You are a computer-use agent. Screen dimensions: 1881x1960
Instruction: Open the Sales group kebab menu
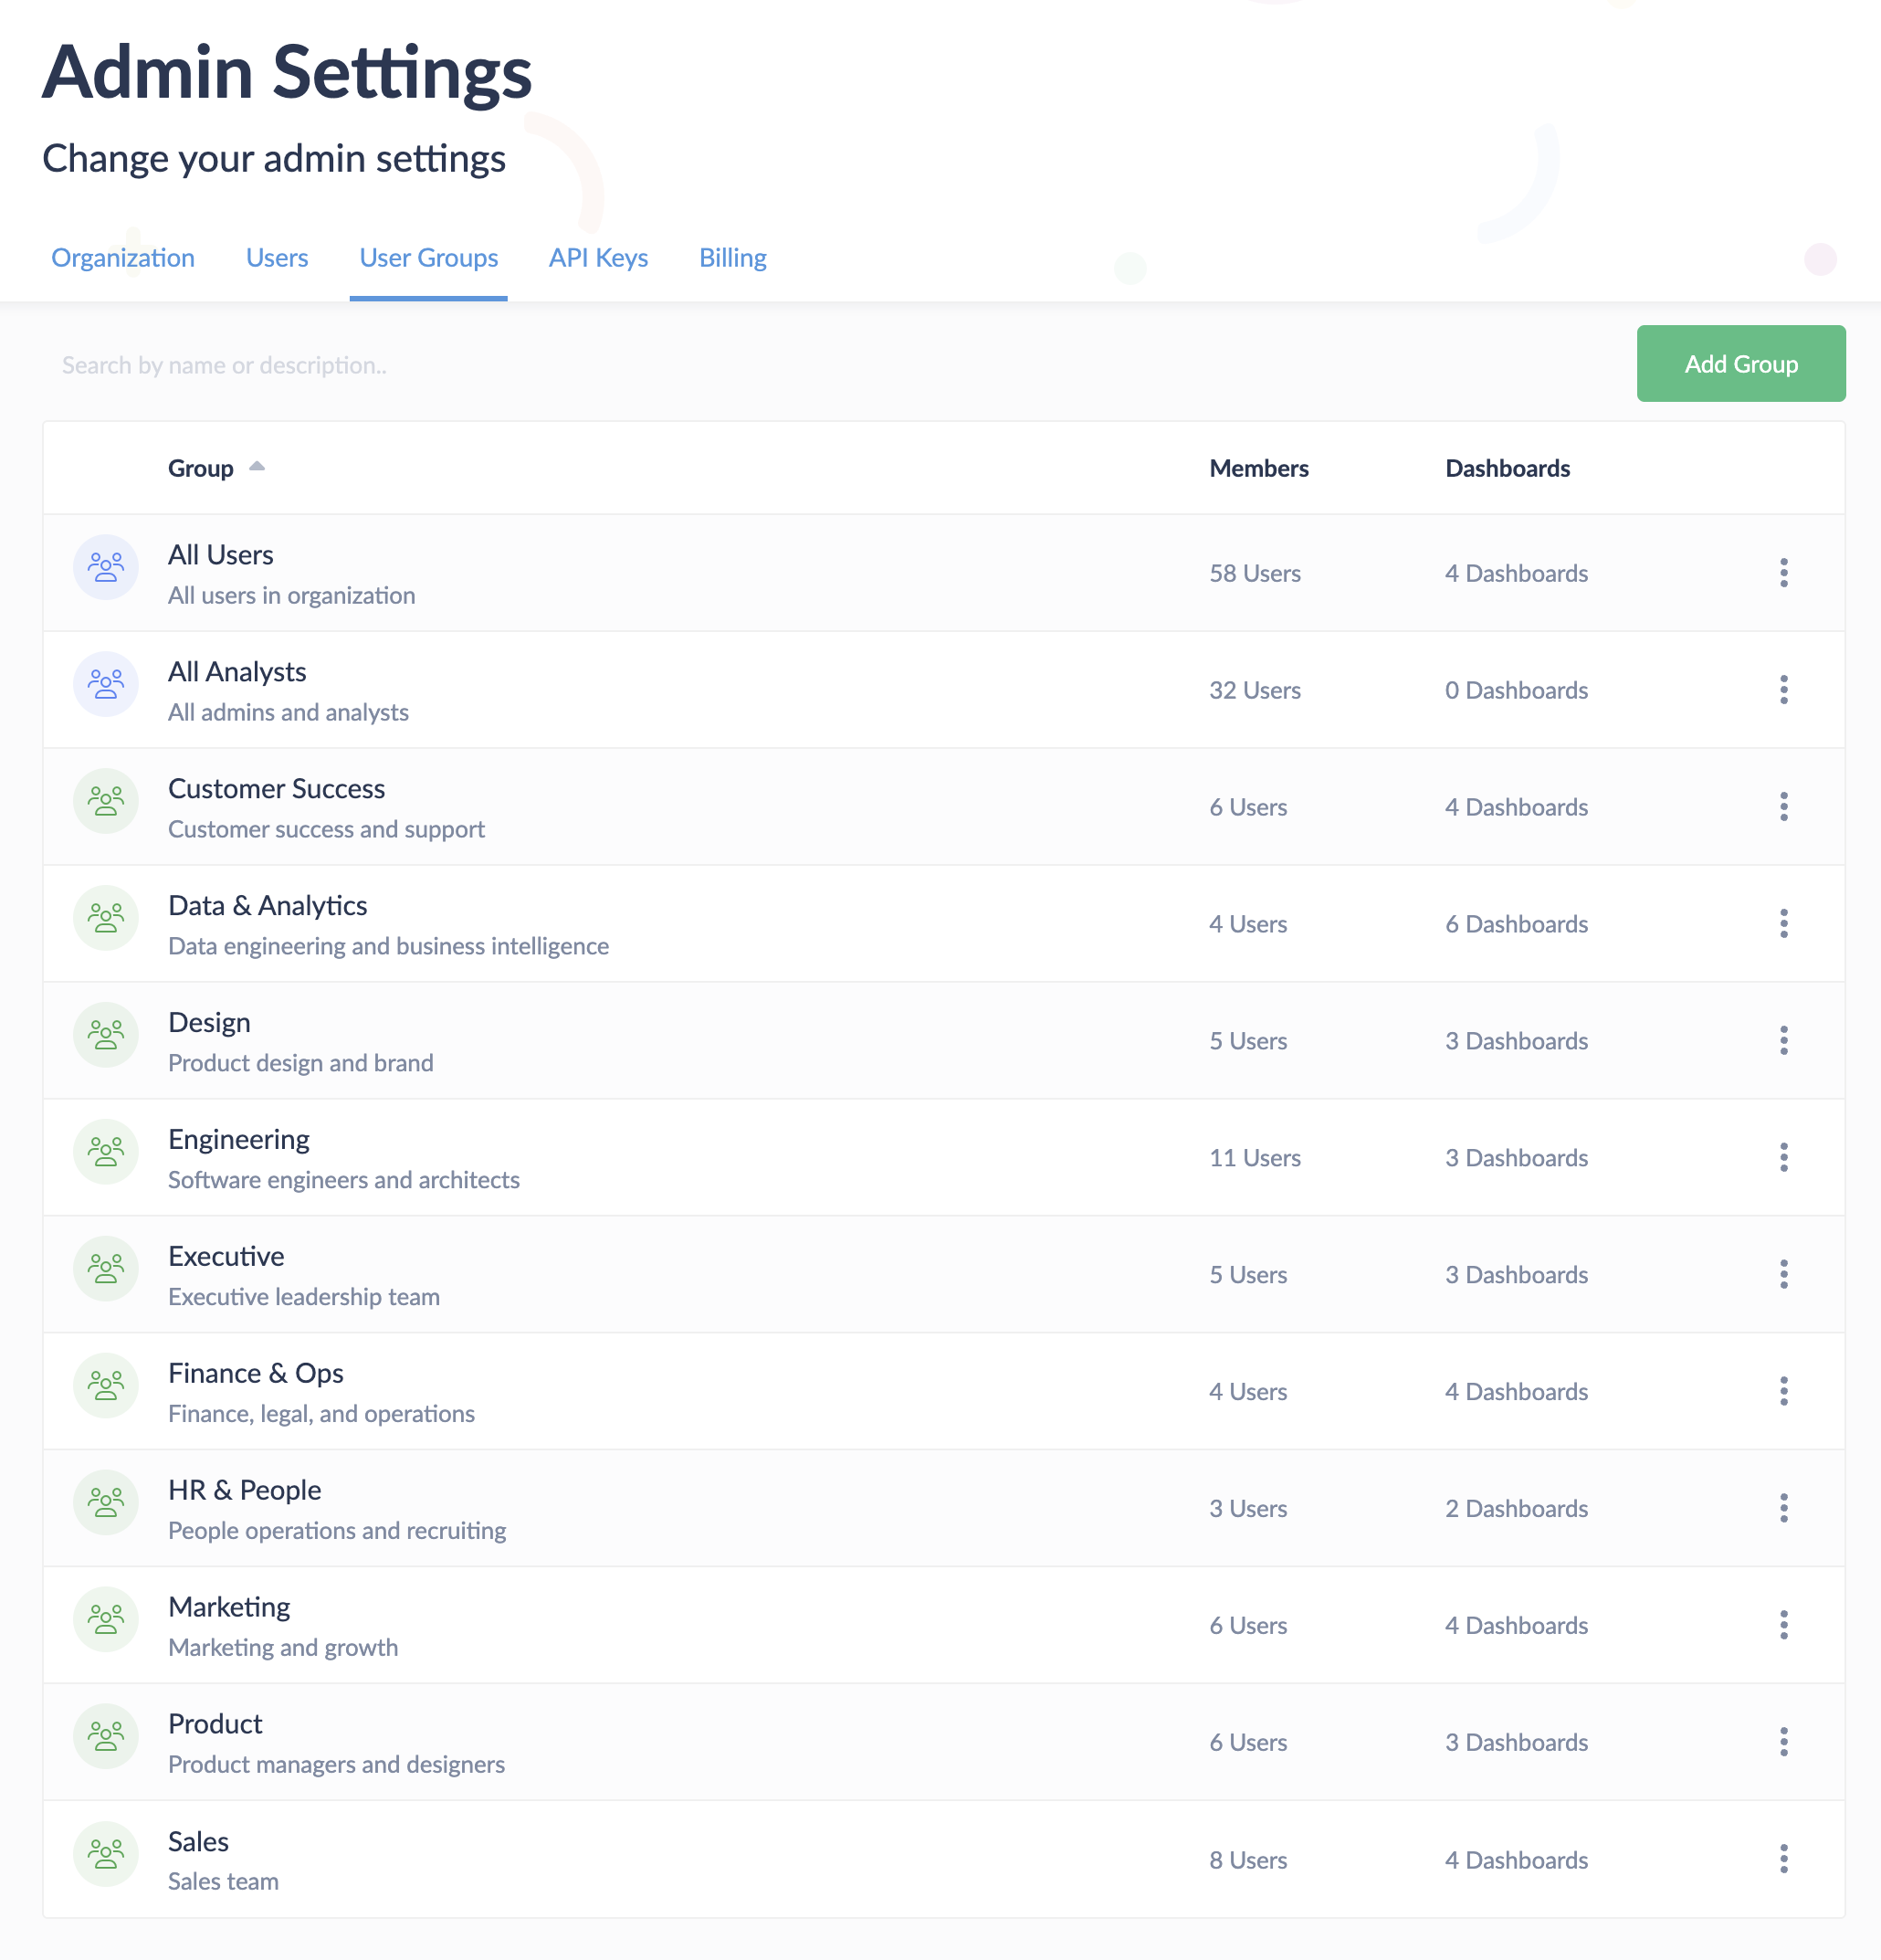coord(1784,1859)
